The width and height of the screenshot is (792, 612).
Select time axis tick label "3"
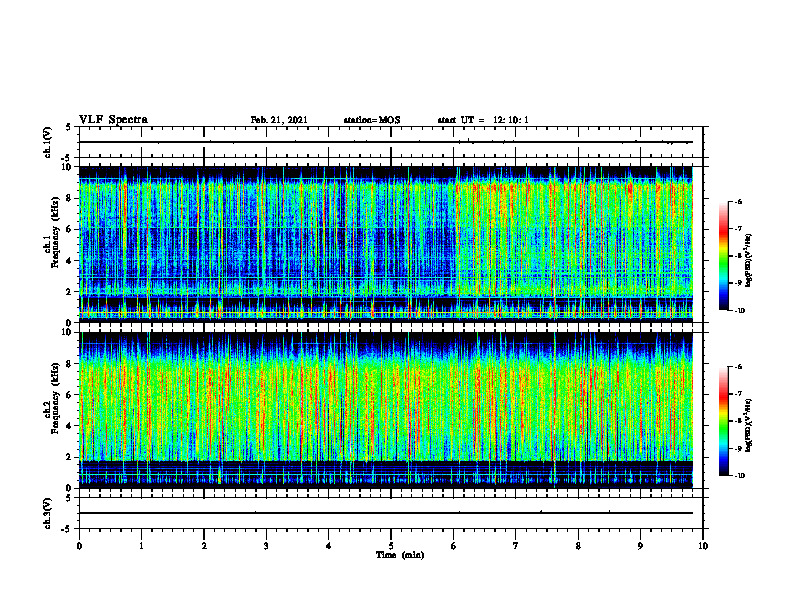coord(266,545)
